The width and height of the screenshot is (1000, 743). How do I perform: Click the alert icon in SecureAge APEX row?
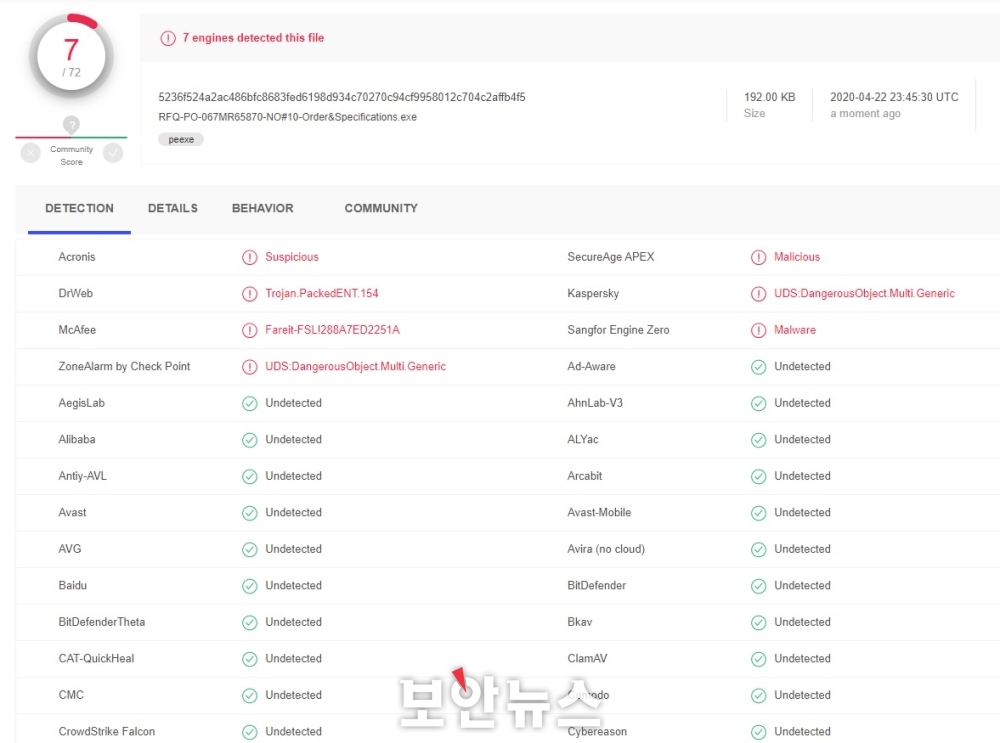point(758,257)
